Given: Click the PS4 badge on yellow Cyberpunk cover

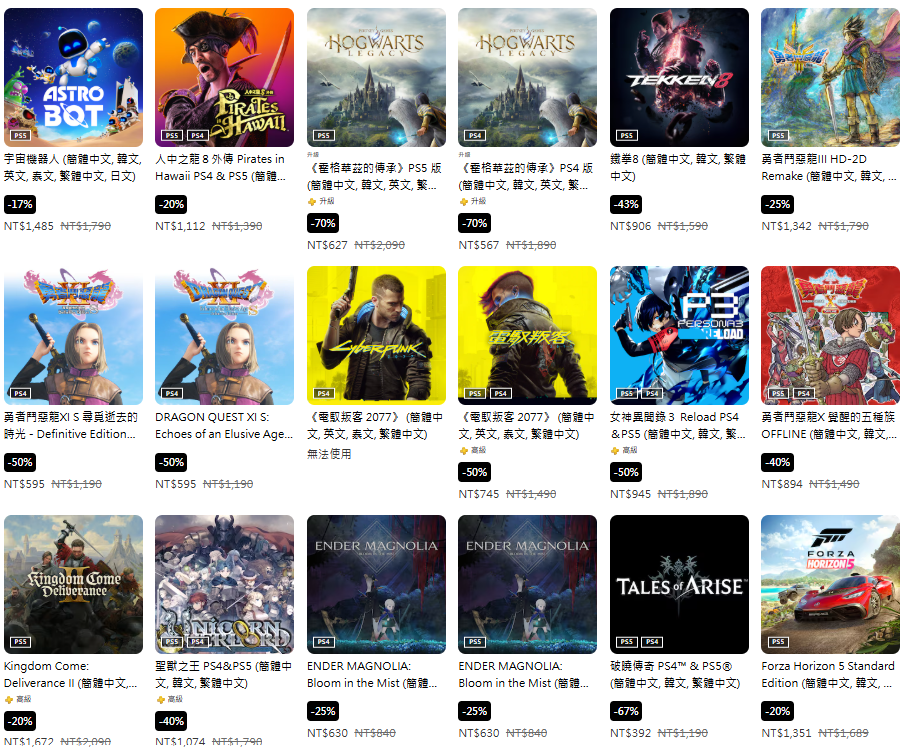Looking at the screenshot, I should (324, 393).
